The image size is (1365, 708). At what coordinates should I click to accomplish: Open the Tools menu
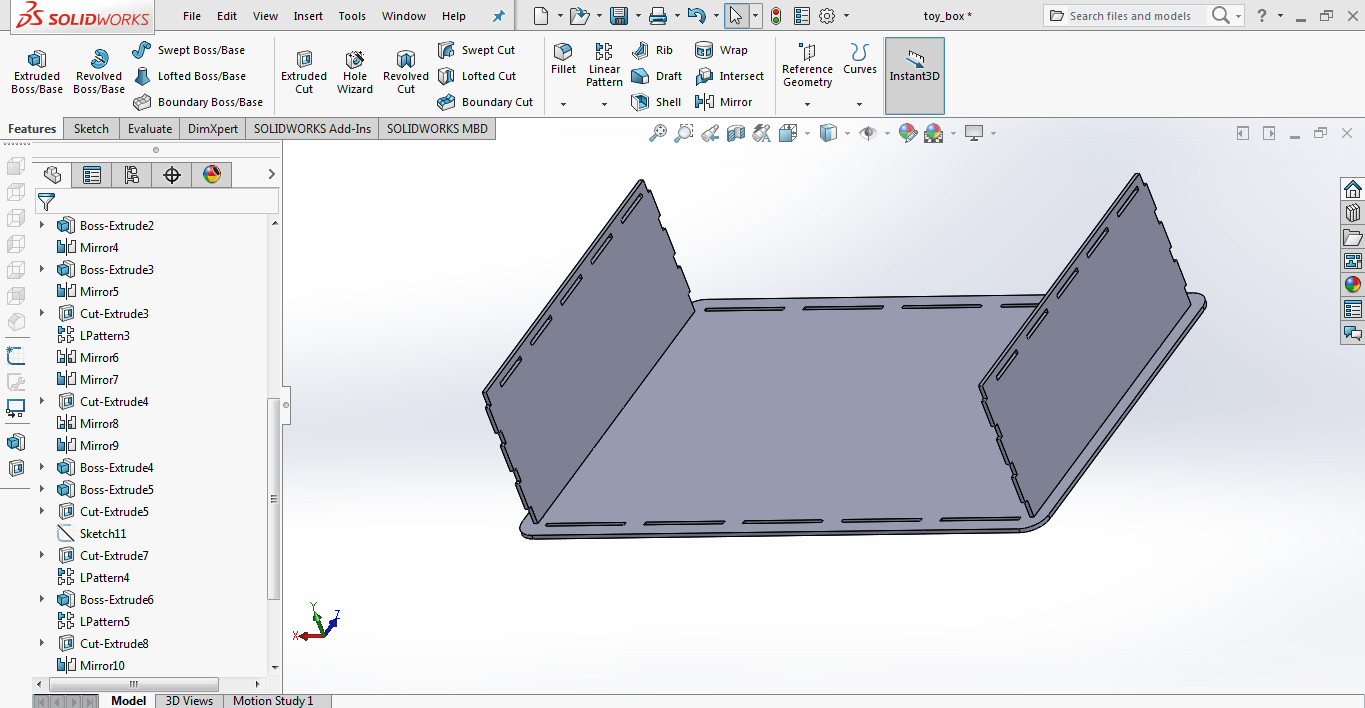tap(352, 16)
